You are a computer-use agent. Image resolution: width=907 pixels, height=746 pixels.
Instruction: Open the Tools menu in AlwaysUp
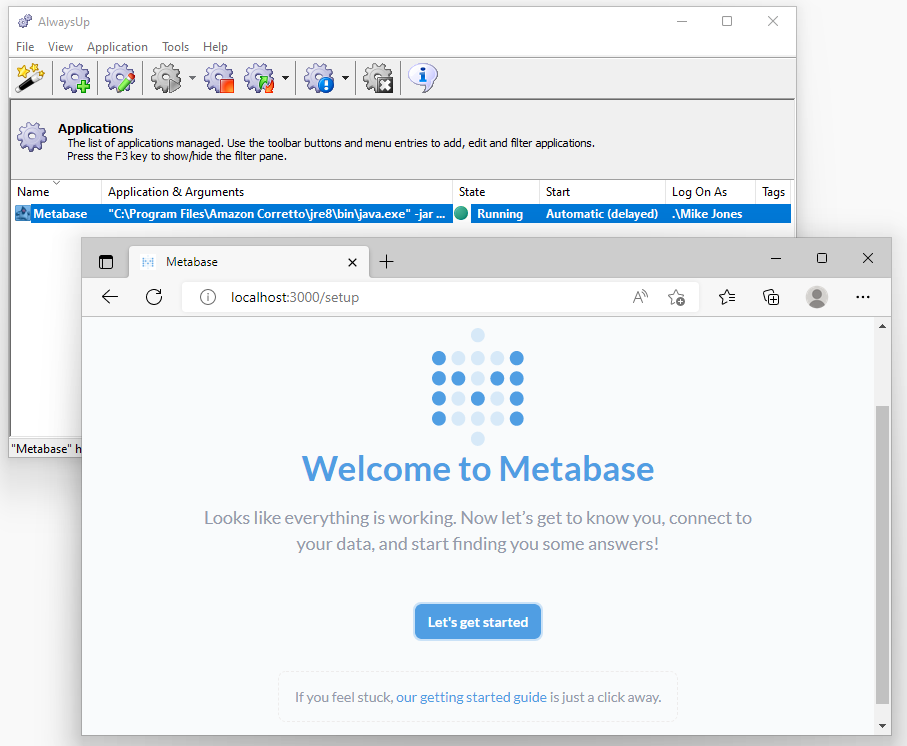175,47
